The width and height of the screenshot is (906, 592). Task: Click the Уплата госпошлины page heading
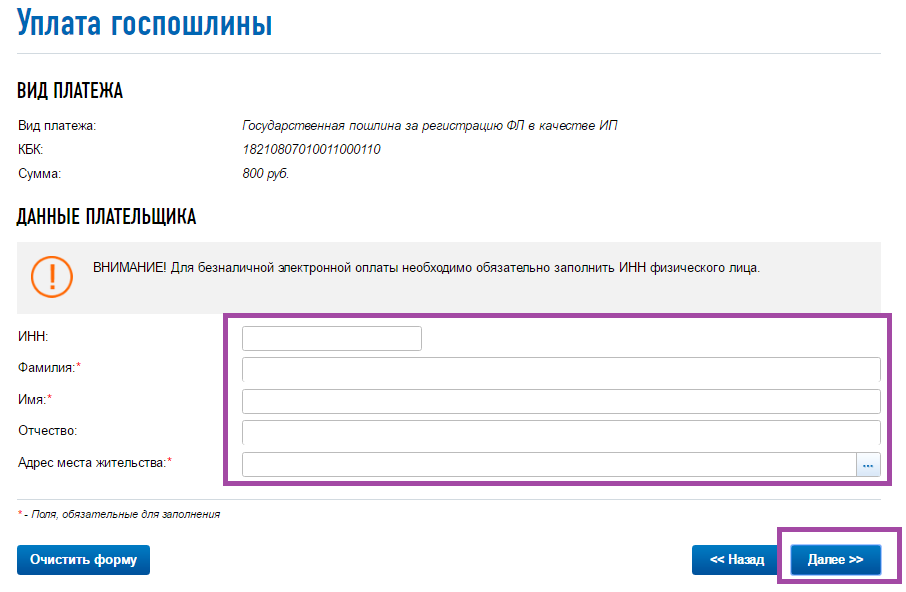[x=144, y=23]
